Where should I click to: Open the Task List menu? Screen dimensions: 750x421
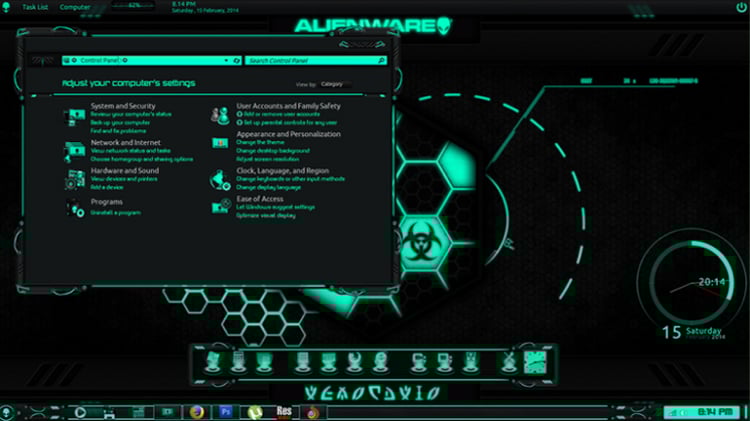(35, 7)
